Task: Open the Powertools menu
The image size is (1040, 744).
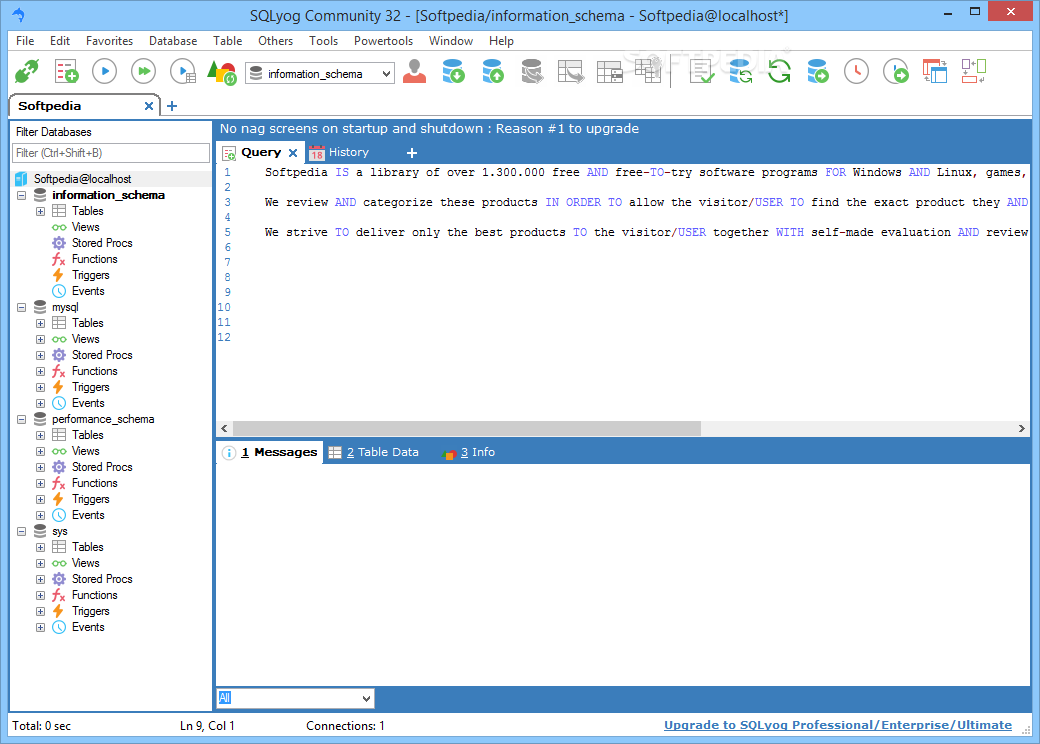Action: click(x=383, y=41)
